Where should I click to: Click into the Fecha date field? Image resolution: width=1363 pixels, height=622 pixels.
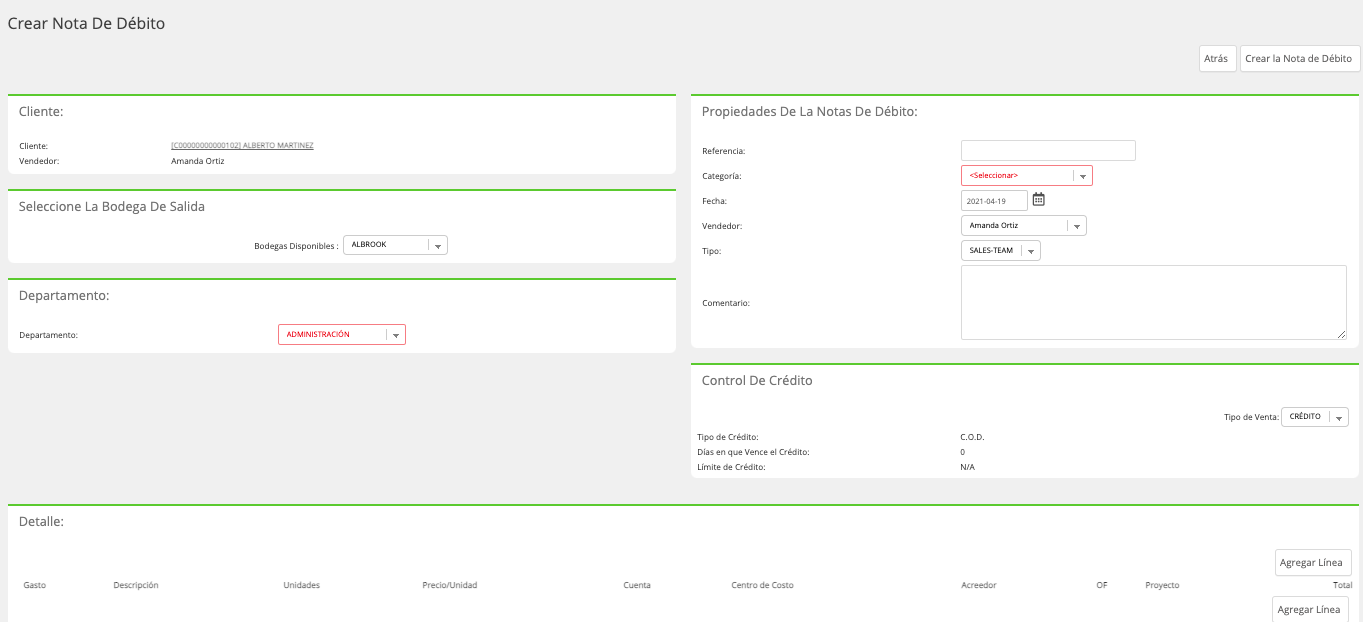pos(994,201)
